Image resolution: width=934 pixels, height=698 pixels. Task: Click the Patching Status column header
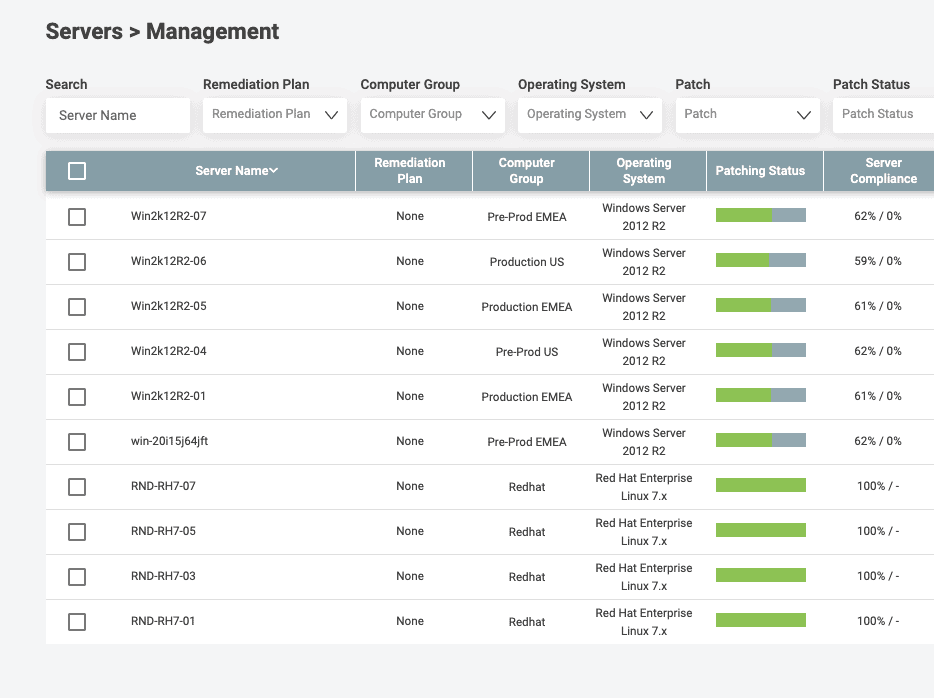[763, 170]
